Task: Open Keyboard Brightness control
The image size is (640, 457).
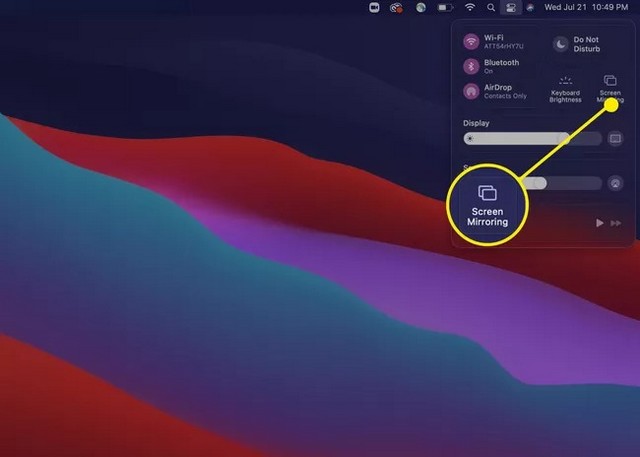Action: click(x=565, y=90)
